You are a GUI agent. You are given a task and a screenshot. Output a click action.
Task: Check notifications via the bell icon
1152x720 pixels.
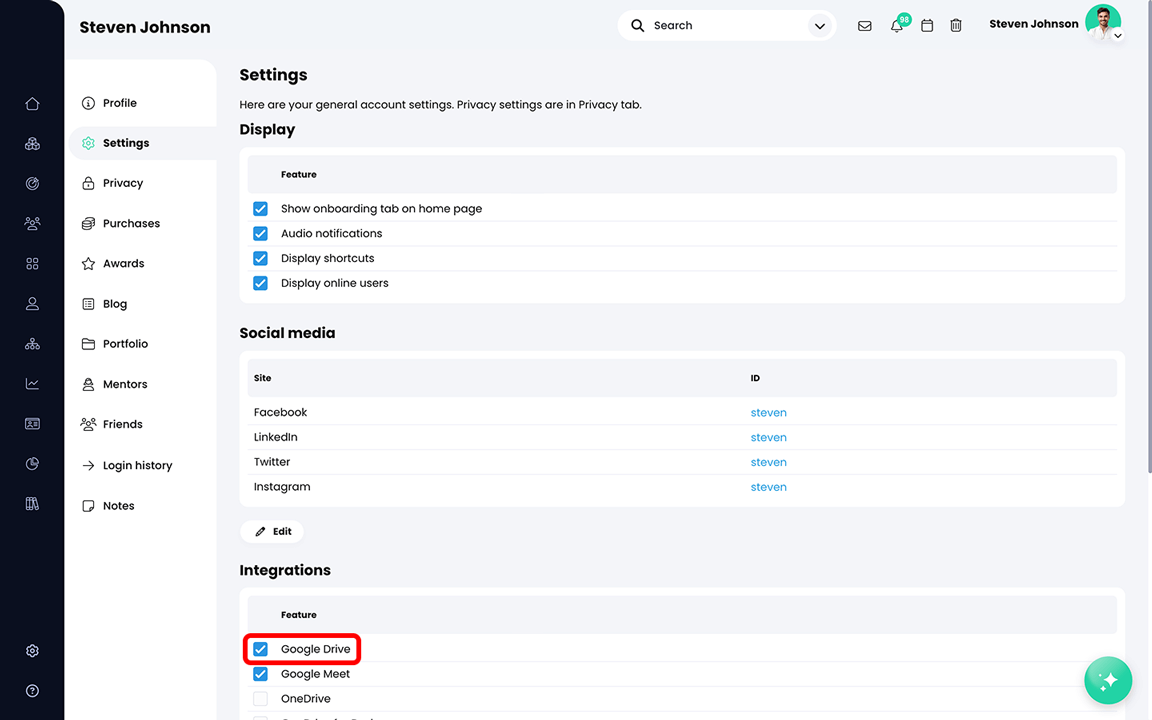pyautogui.click(x=896, y=26)
